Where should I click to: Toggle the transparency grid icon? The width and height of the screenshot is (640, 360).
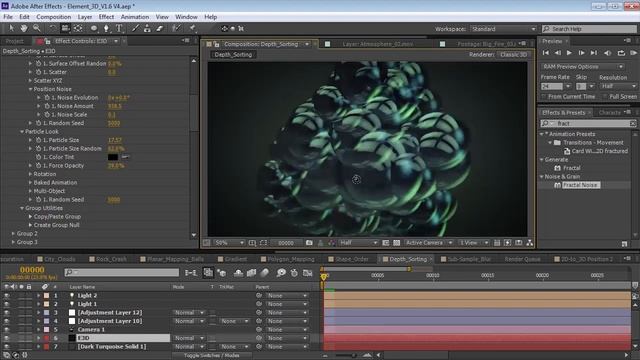[x=396, y=243]
